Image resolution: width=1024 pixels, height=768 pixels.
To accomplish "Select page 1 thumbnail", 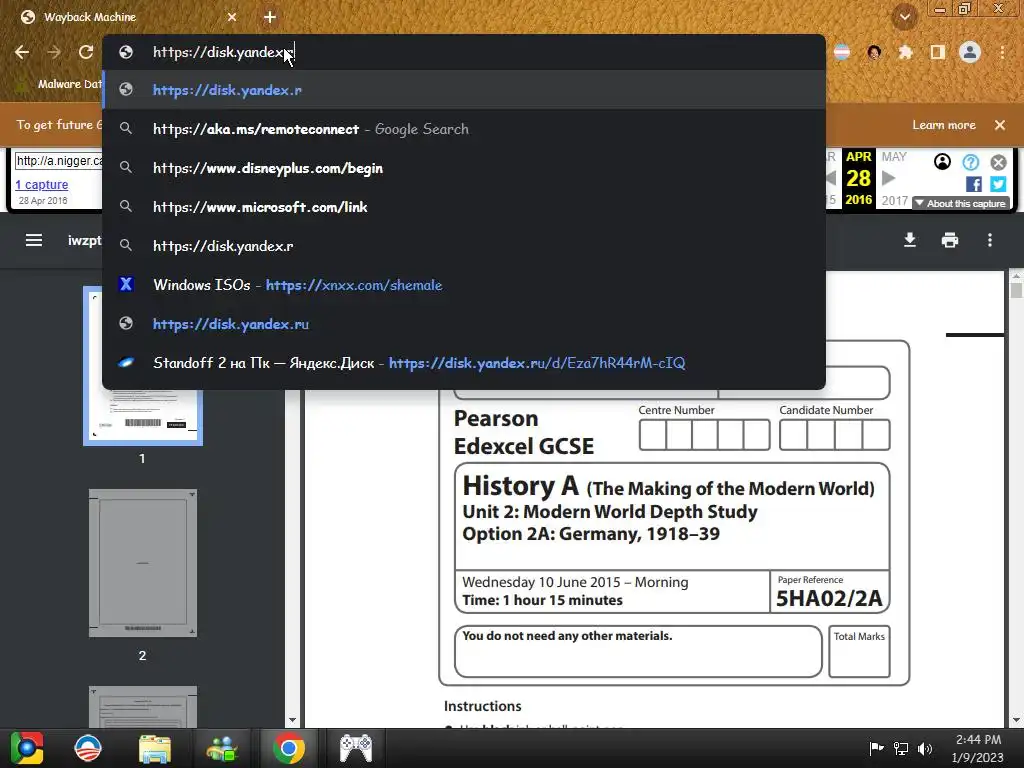I will click(143, 366).
